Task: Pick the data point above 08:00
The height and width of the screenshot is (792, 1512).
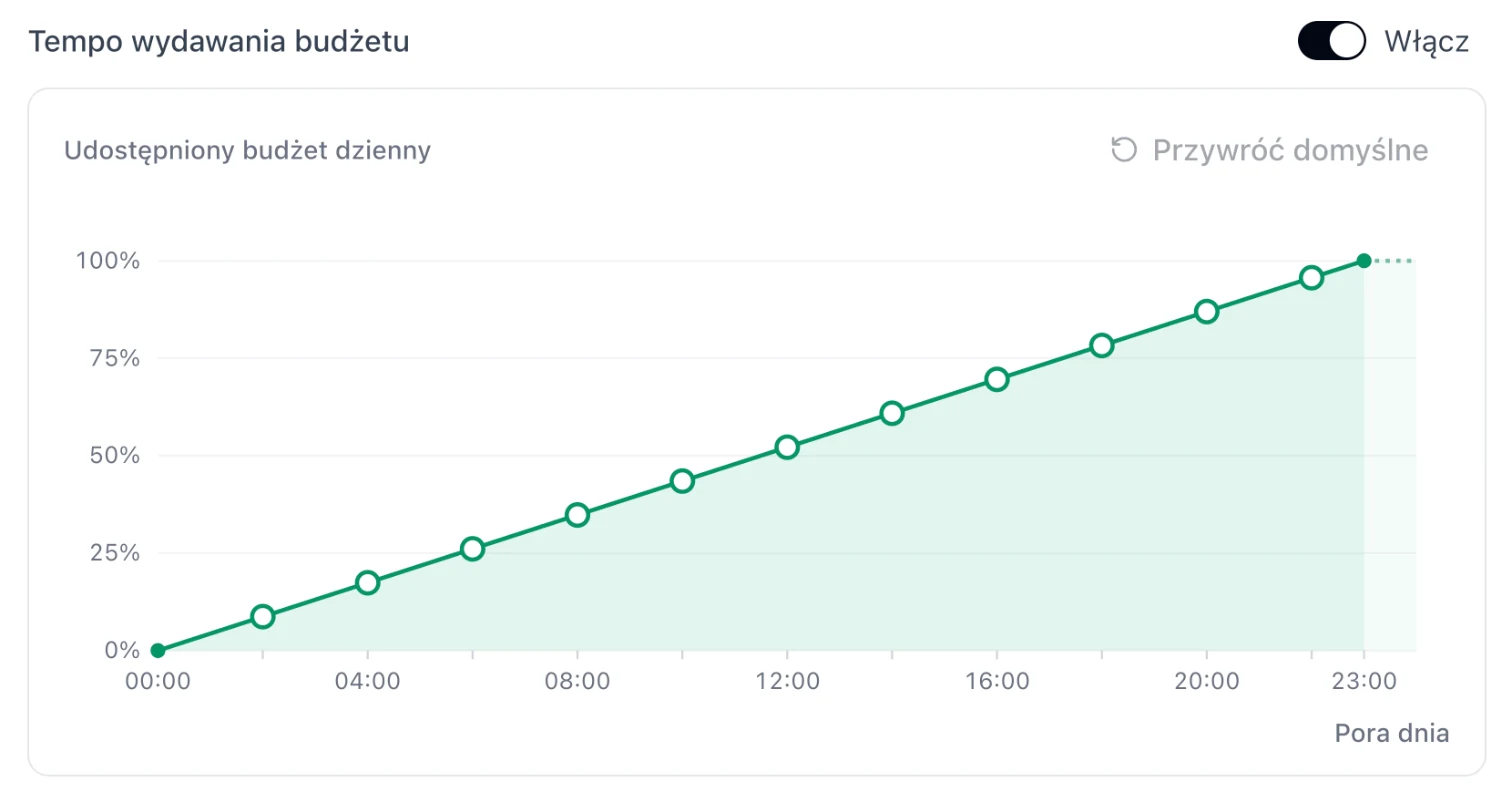Action: pyautogui.click(x=577, y=515)
